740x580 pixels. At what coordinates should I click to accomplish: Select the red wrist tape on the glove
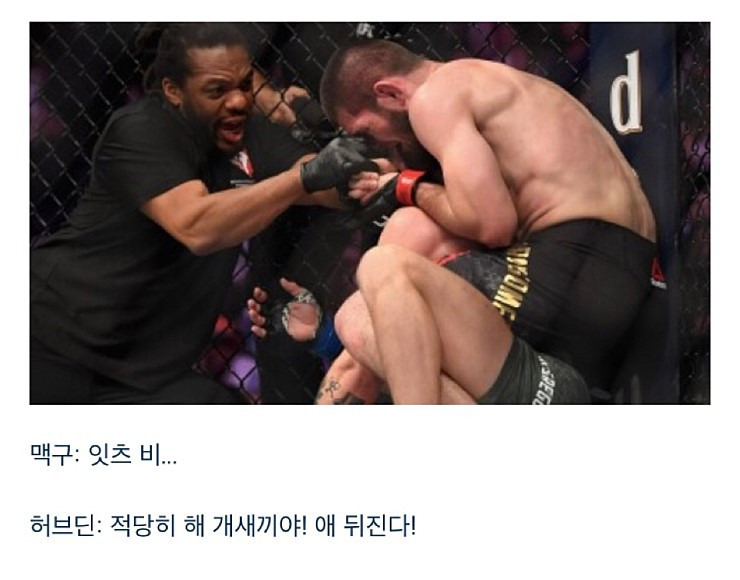coord(409,187)
